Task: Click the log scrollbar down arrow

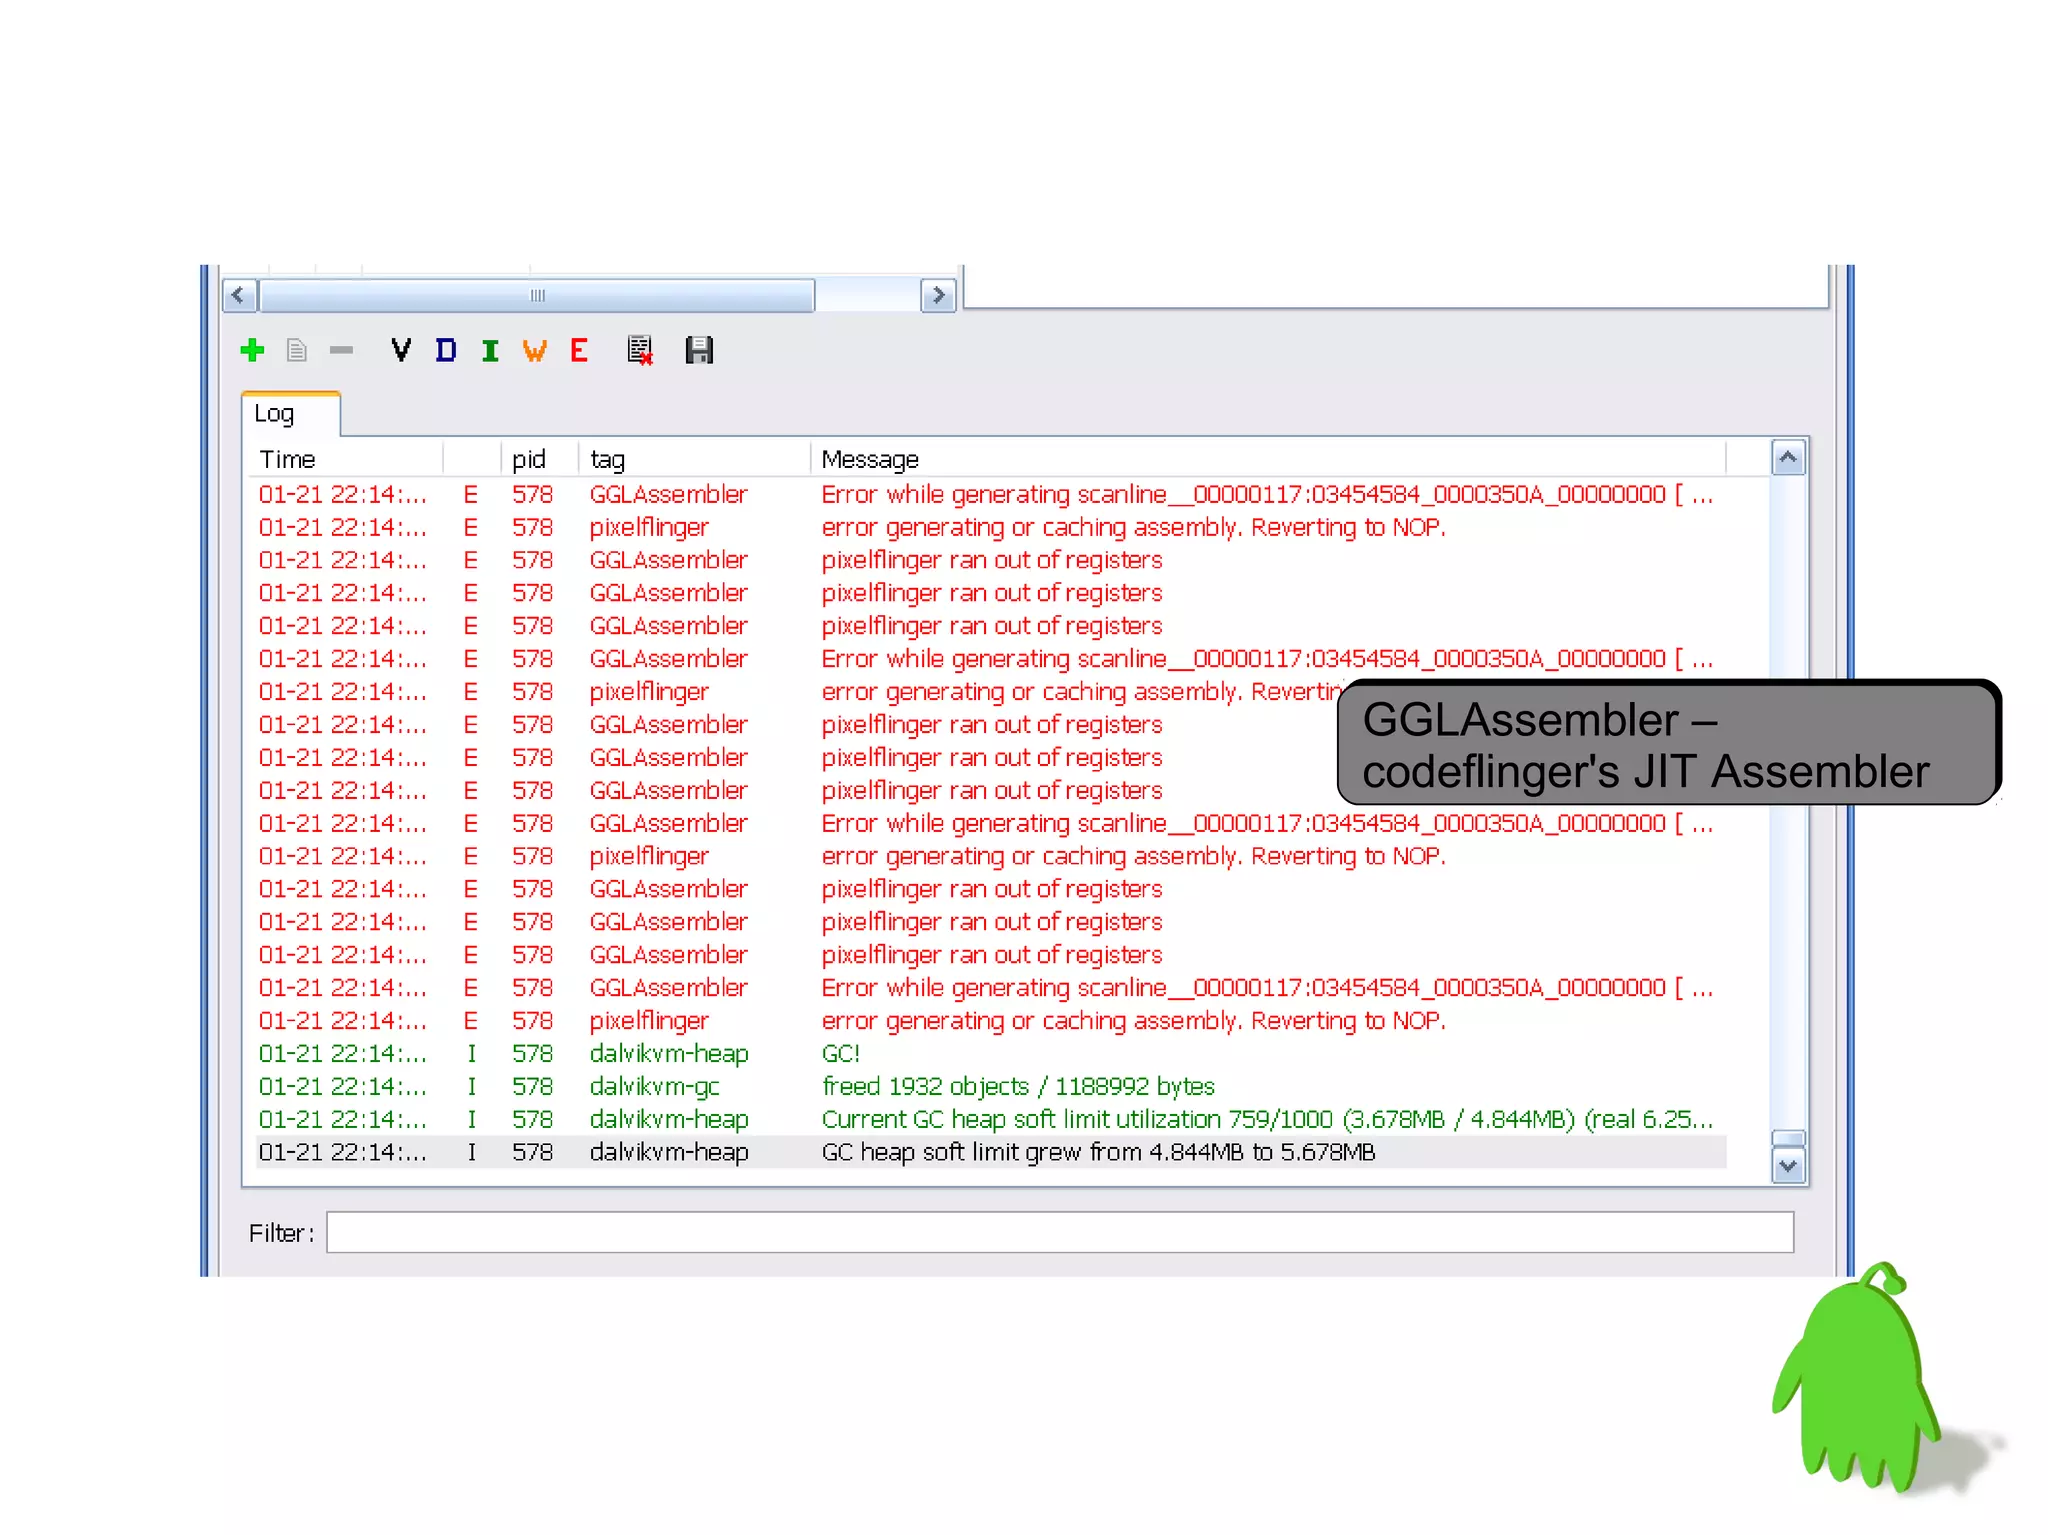Action: point(1788,1166)
